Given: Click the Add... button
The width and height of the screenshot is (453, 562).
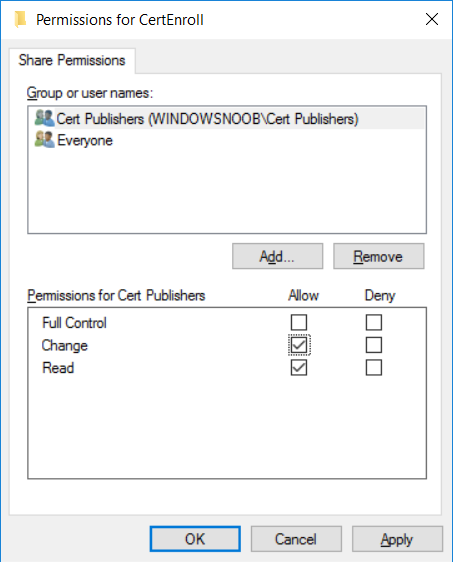Looking at the screenshot, I should 277,256.
